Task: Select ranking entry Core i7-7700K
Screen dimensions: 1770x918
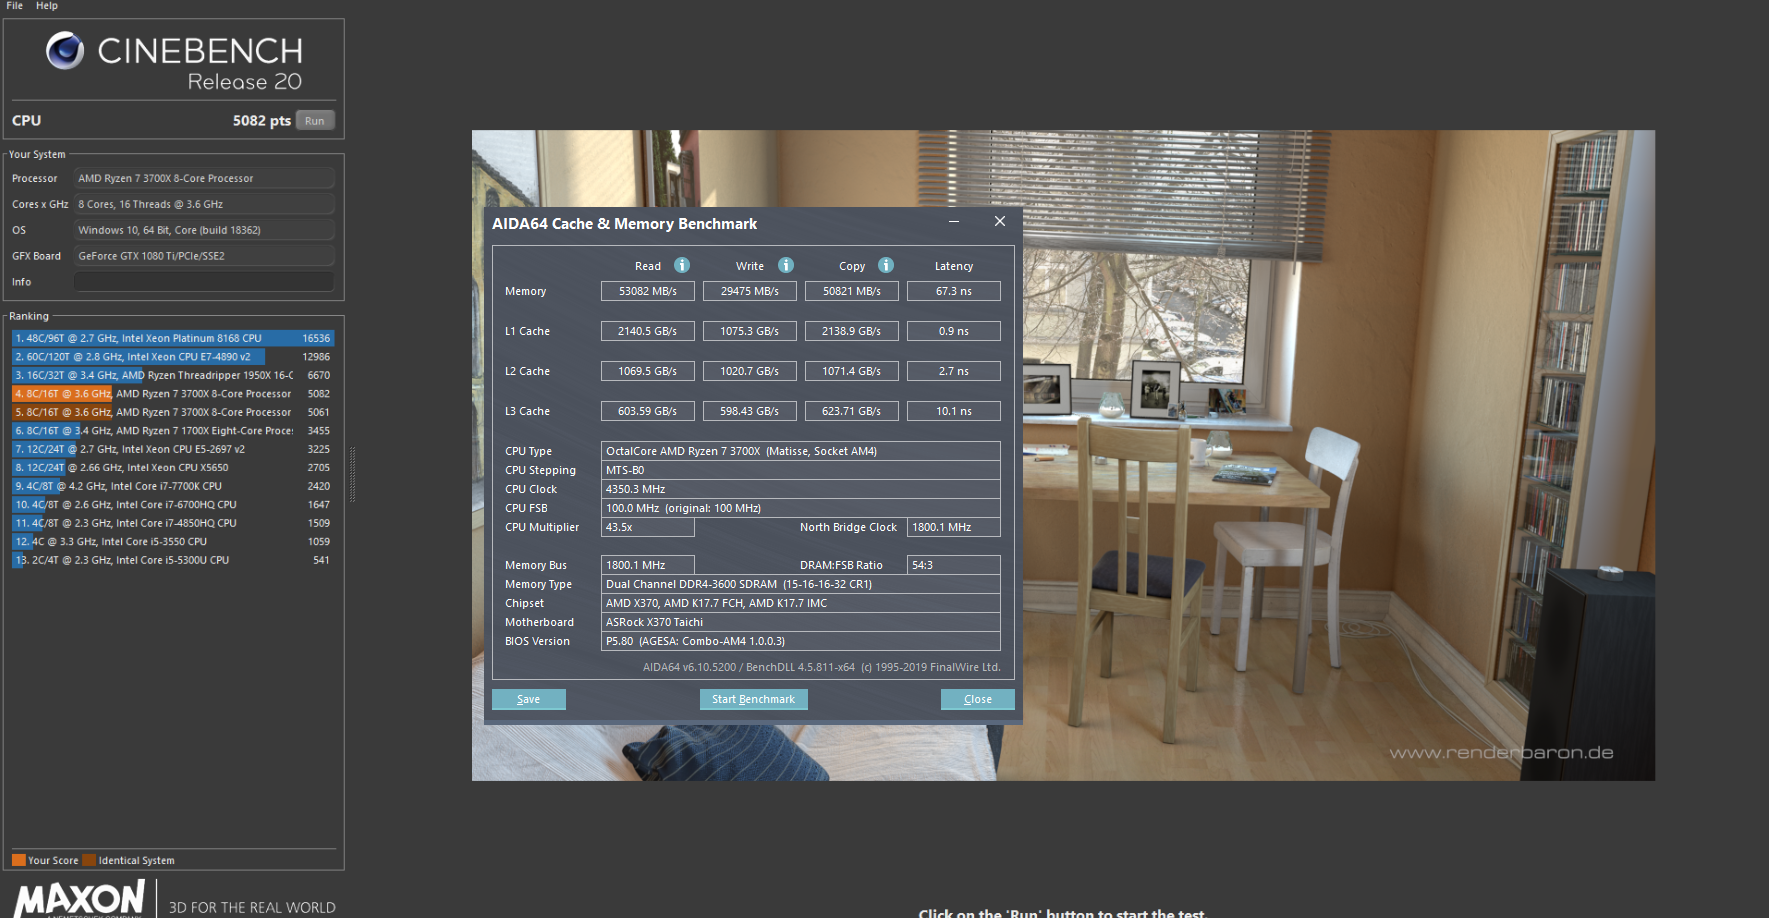Action: [x=172, y=486]
